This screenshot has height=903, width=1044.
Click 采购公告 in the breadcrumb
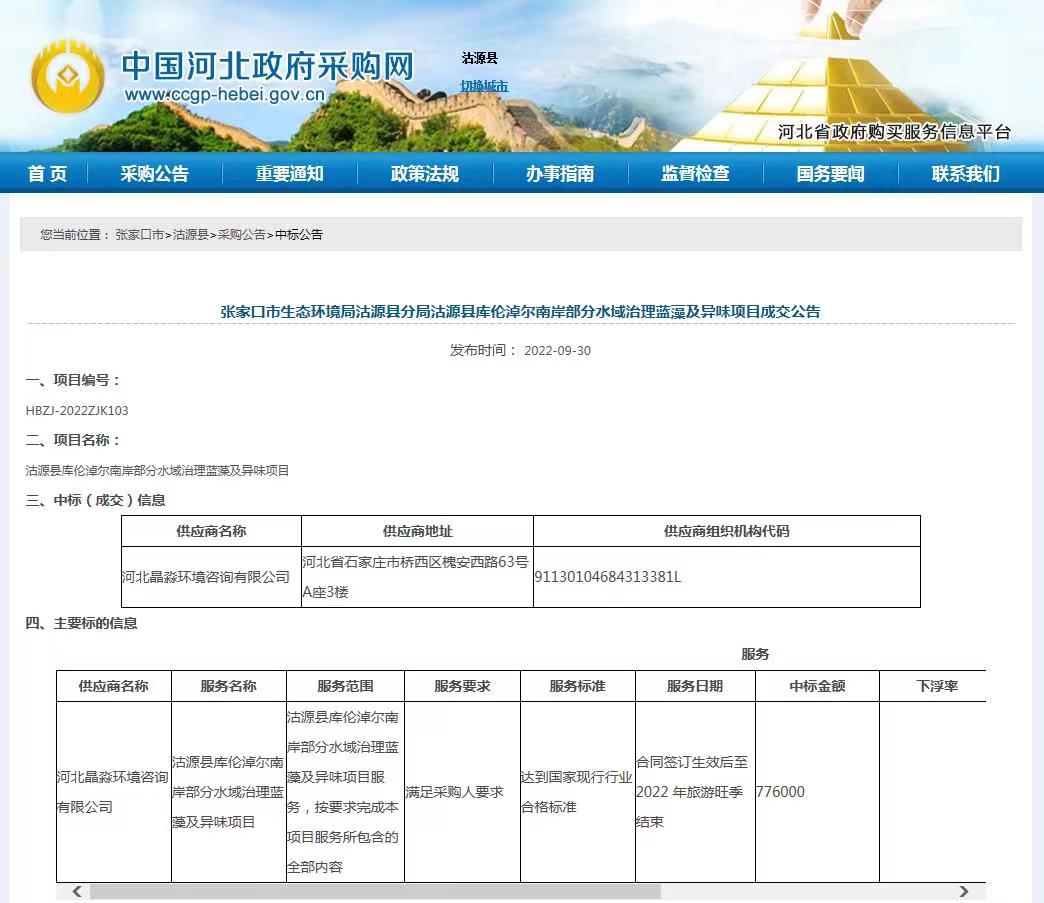click(242, 234)
